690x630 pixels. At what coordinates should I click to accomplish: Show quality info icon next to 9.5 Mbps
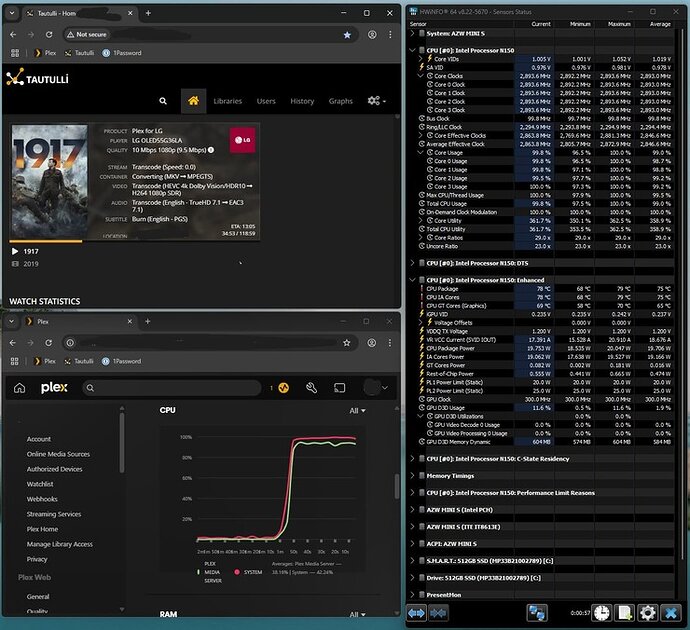click(x=211, y=150)
